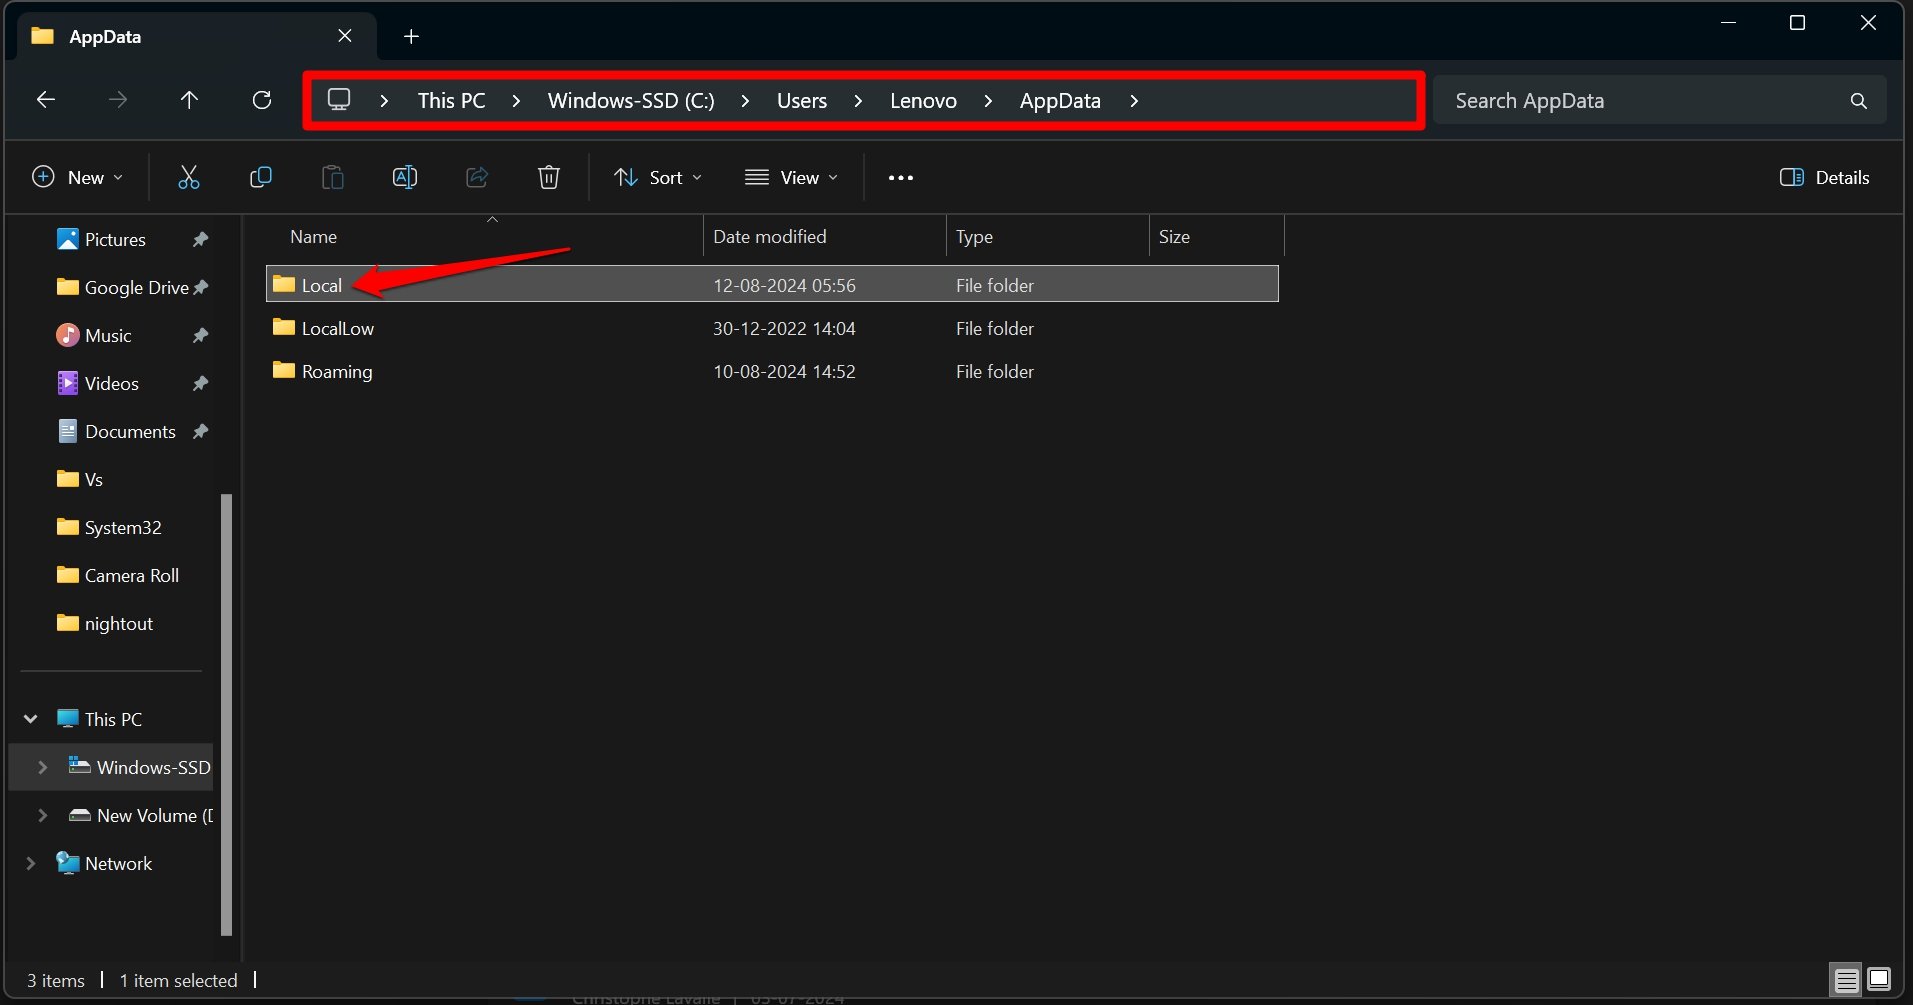
Task: Click Users in the breadcrumb path
Action: coord(802,101)
